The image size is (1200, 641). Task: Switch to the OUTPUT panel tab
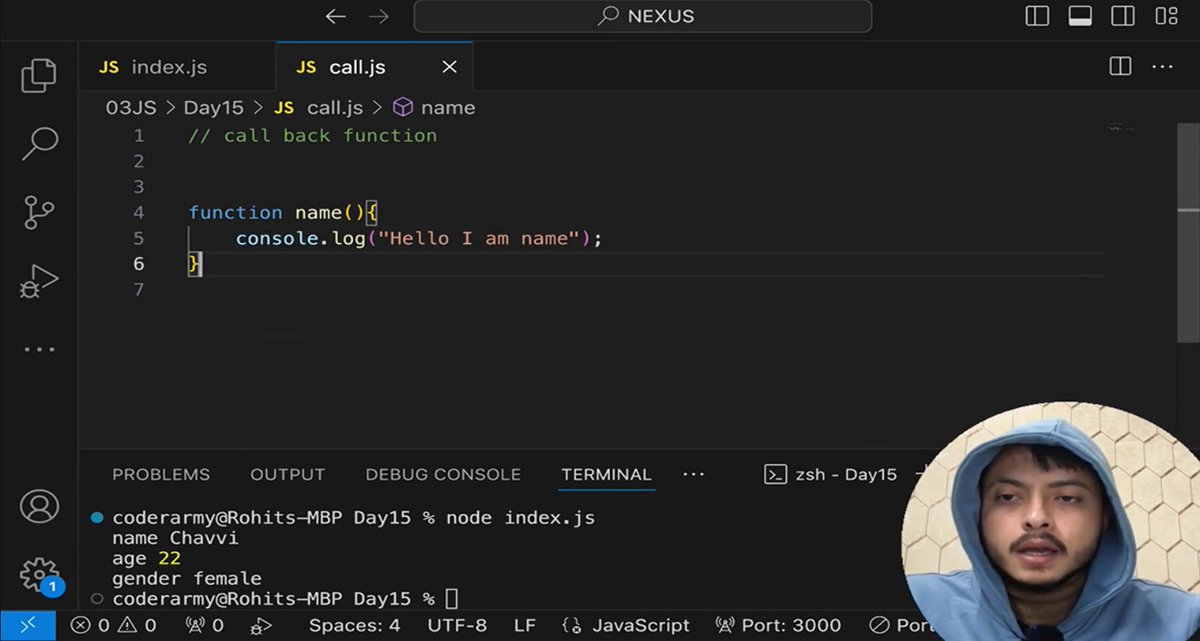click(x=287, y=475)
